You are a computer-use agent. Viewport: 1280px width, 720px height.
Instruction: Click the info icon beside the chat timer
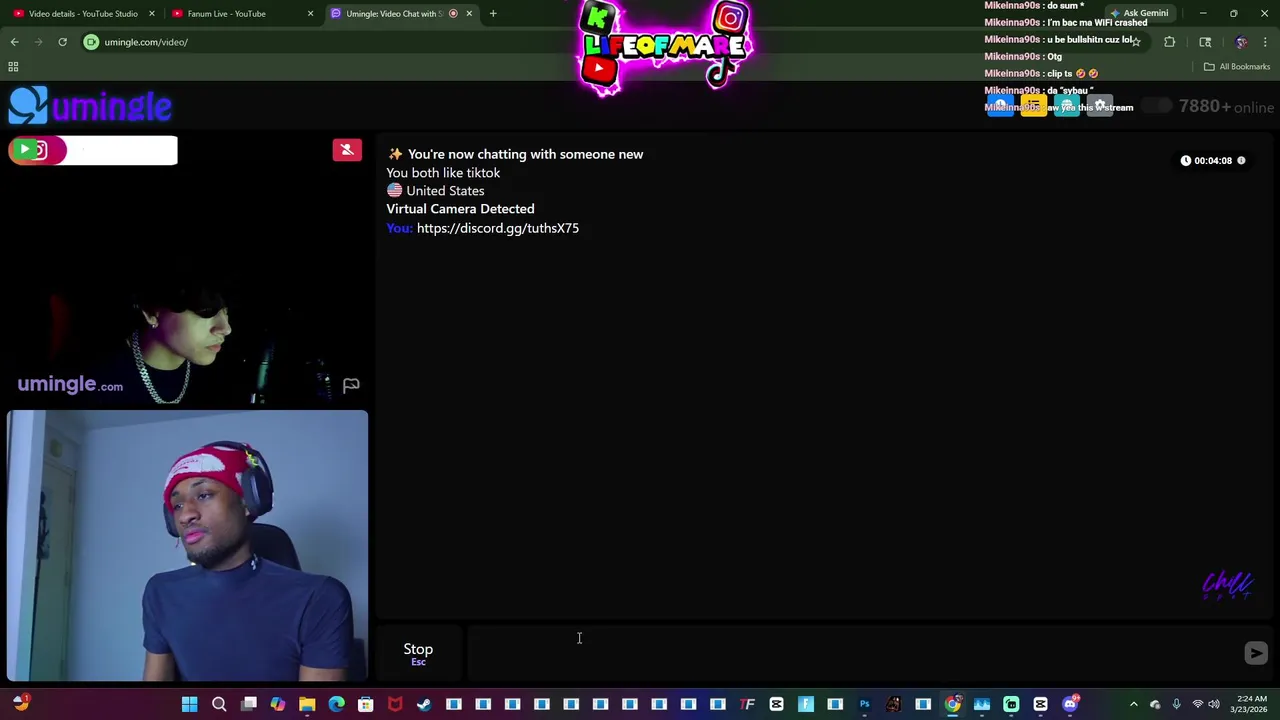pos(1241,160)
